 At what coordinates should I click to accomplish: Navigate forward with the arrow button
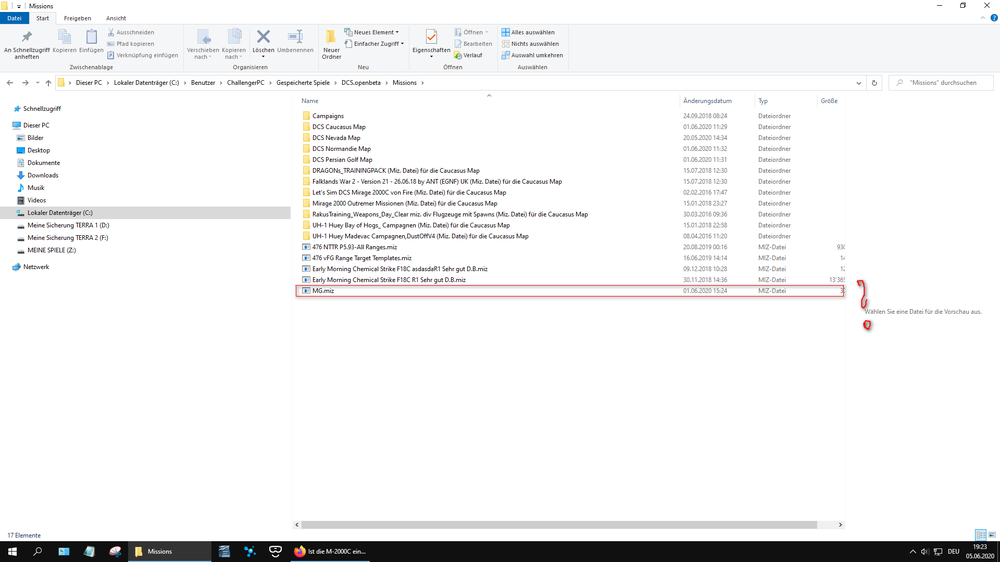[25, 82]
